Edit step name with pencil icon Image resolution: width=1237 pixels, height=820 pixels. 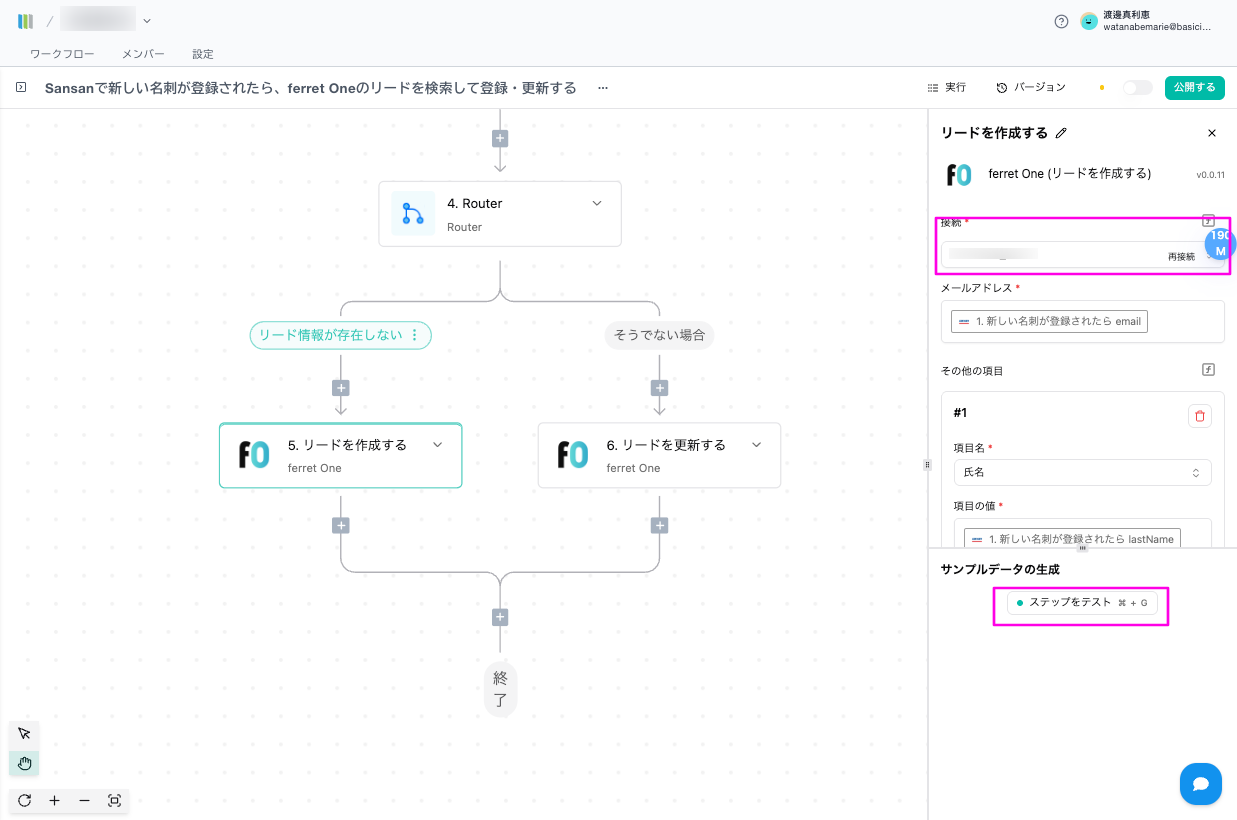[x=1062, y=133]
